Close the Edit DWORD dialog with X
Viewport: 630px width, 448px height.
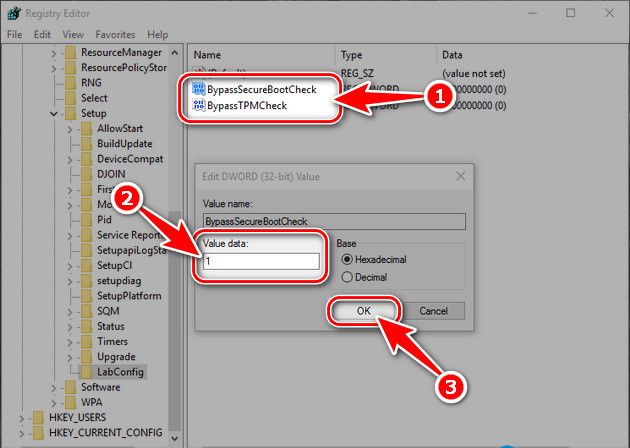[460, 176]
